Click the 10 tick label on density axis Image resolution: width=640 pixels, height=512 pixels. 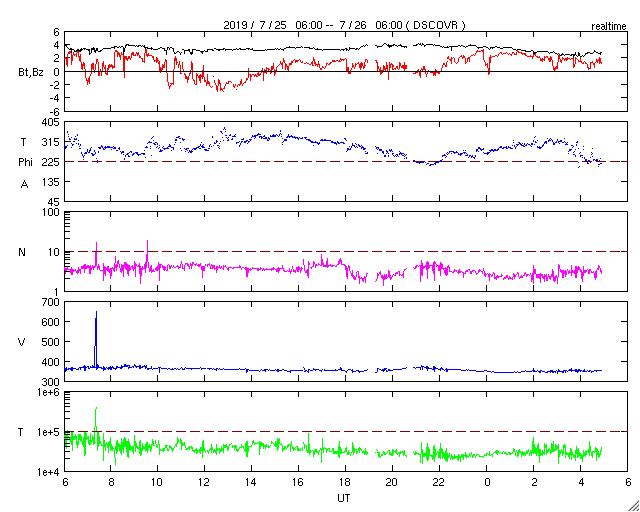[53, 252]
